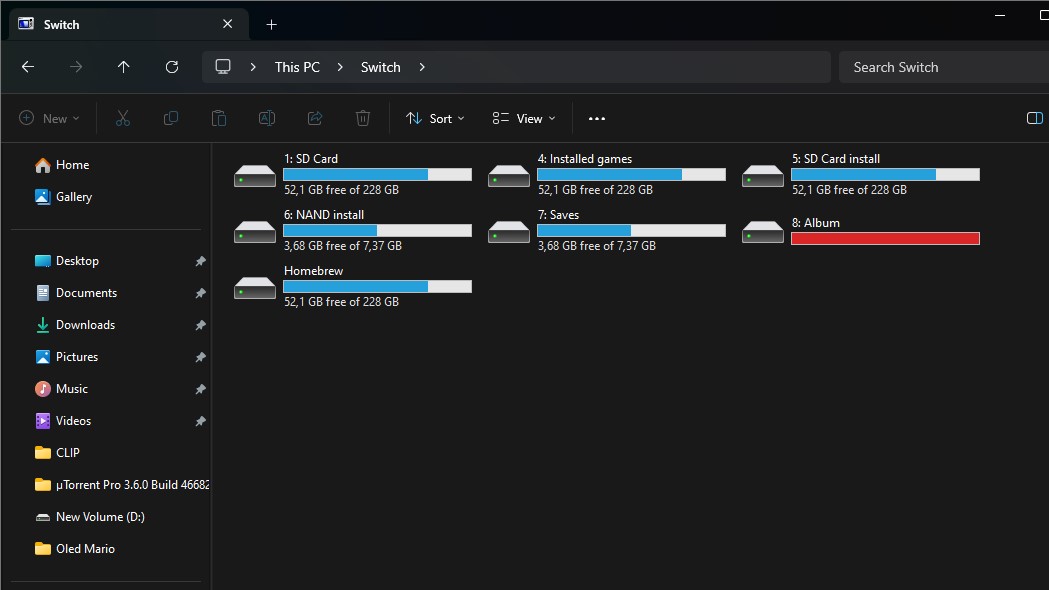The width and height of the screenshot is (1049, 590).
Task: Open the three-dot See more menu
Action: [597, 118]
